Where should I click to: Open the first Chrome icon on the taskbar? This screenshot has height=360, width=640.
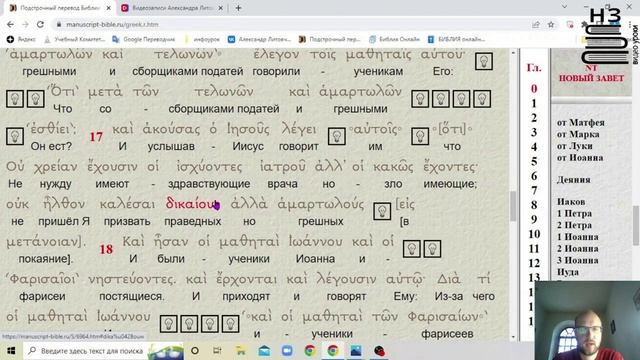[310, 351]
